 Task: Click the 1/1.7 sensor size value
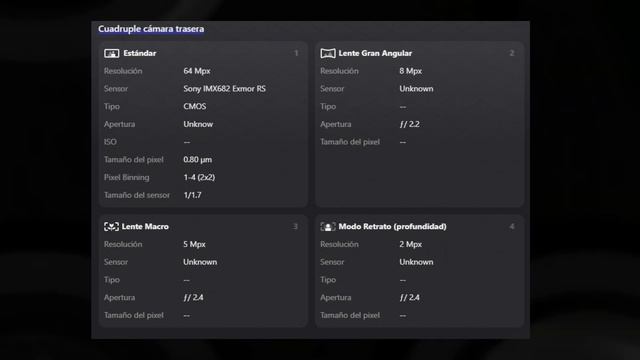[x=192, y=195]
